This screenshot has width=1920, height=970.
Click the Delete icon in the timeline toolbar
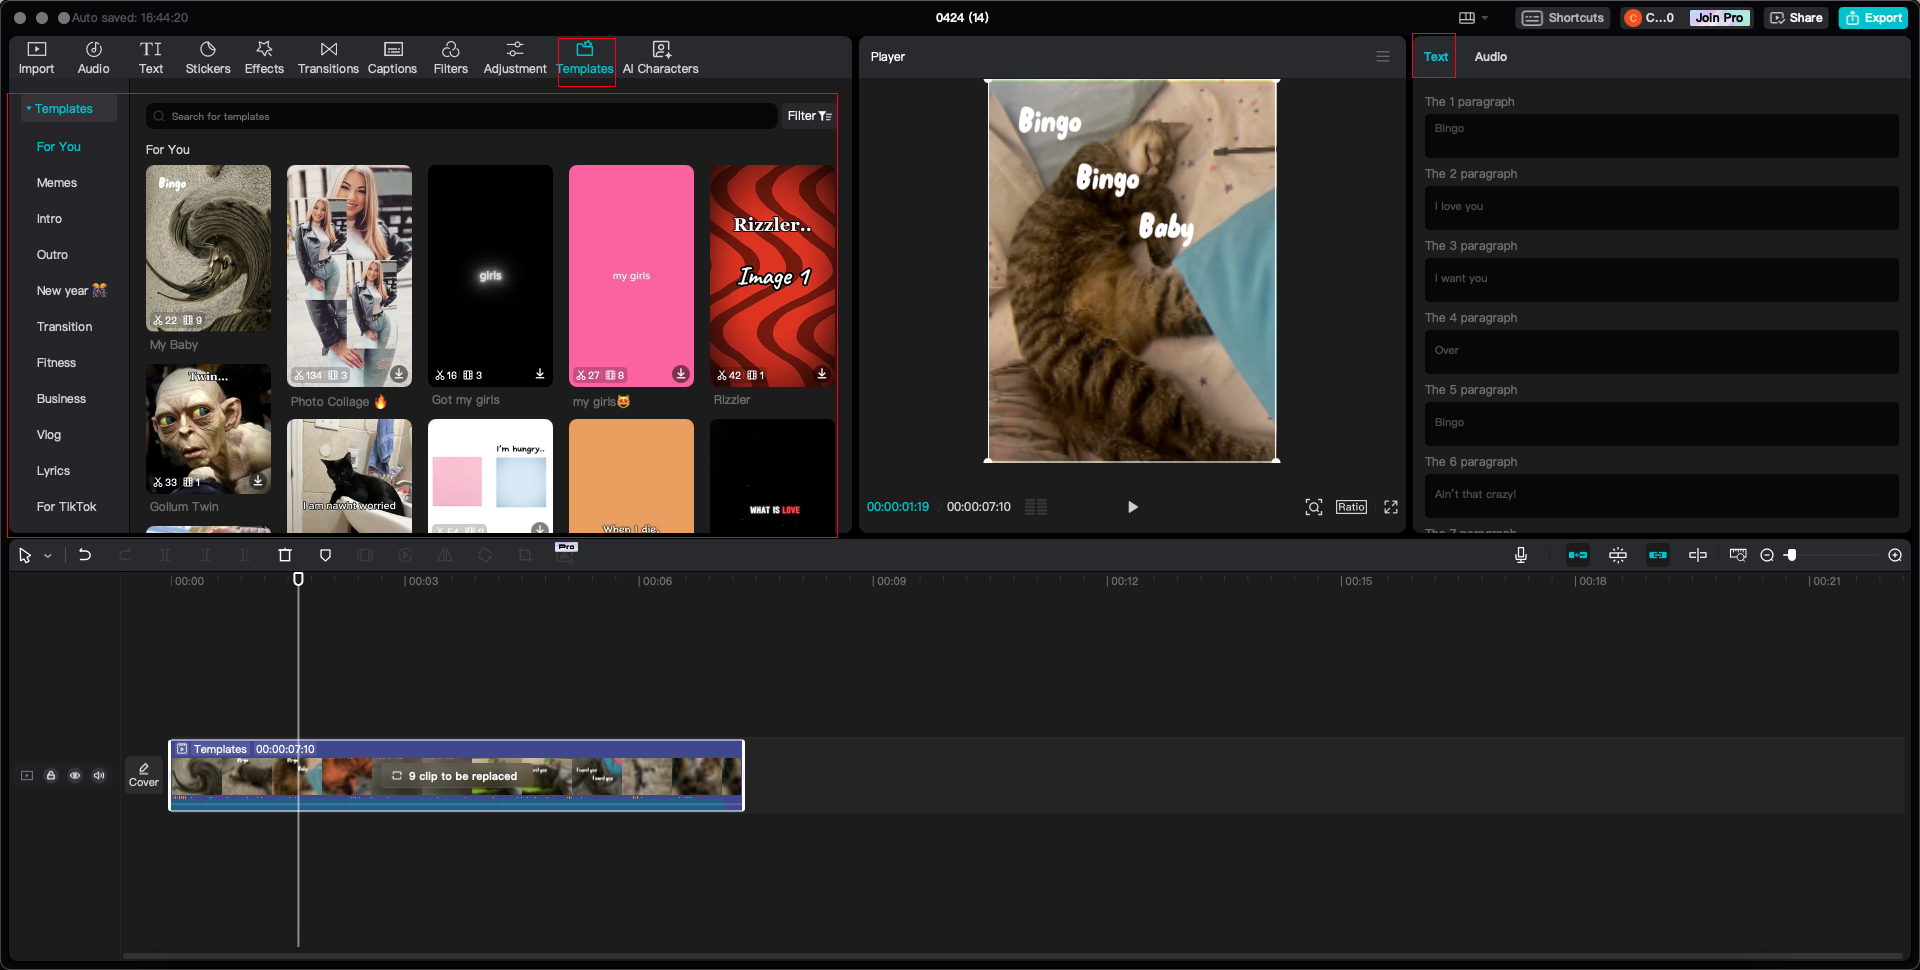pyautogui.click(x=285, y=555)
